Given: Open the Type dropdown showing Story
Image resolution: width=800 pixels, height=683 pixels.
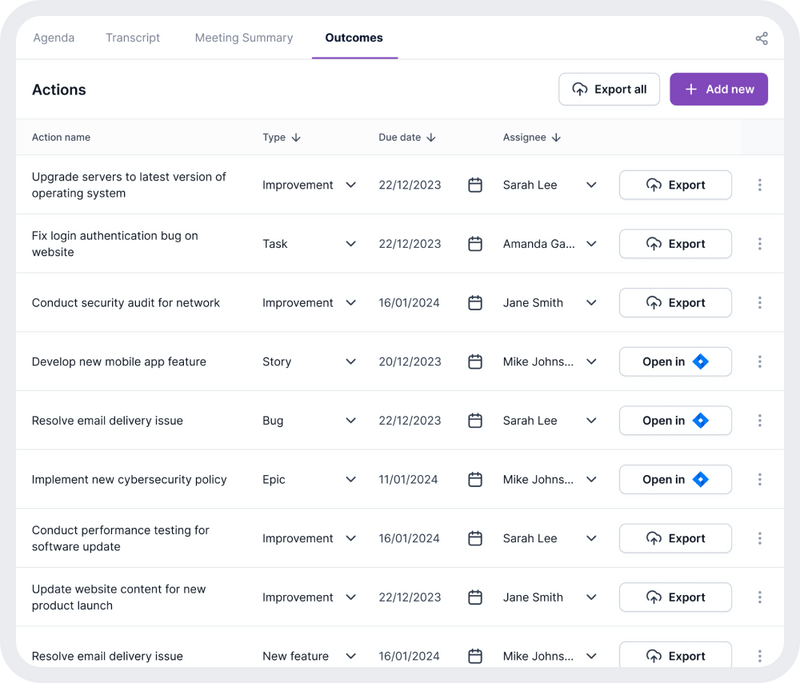Looking at the screenshot, I should click(351, 361).
